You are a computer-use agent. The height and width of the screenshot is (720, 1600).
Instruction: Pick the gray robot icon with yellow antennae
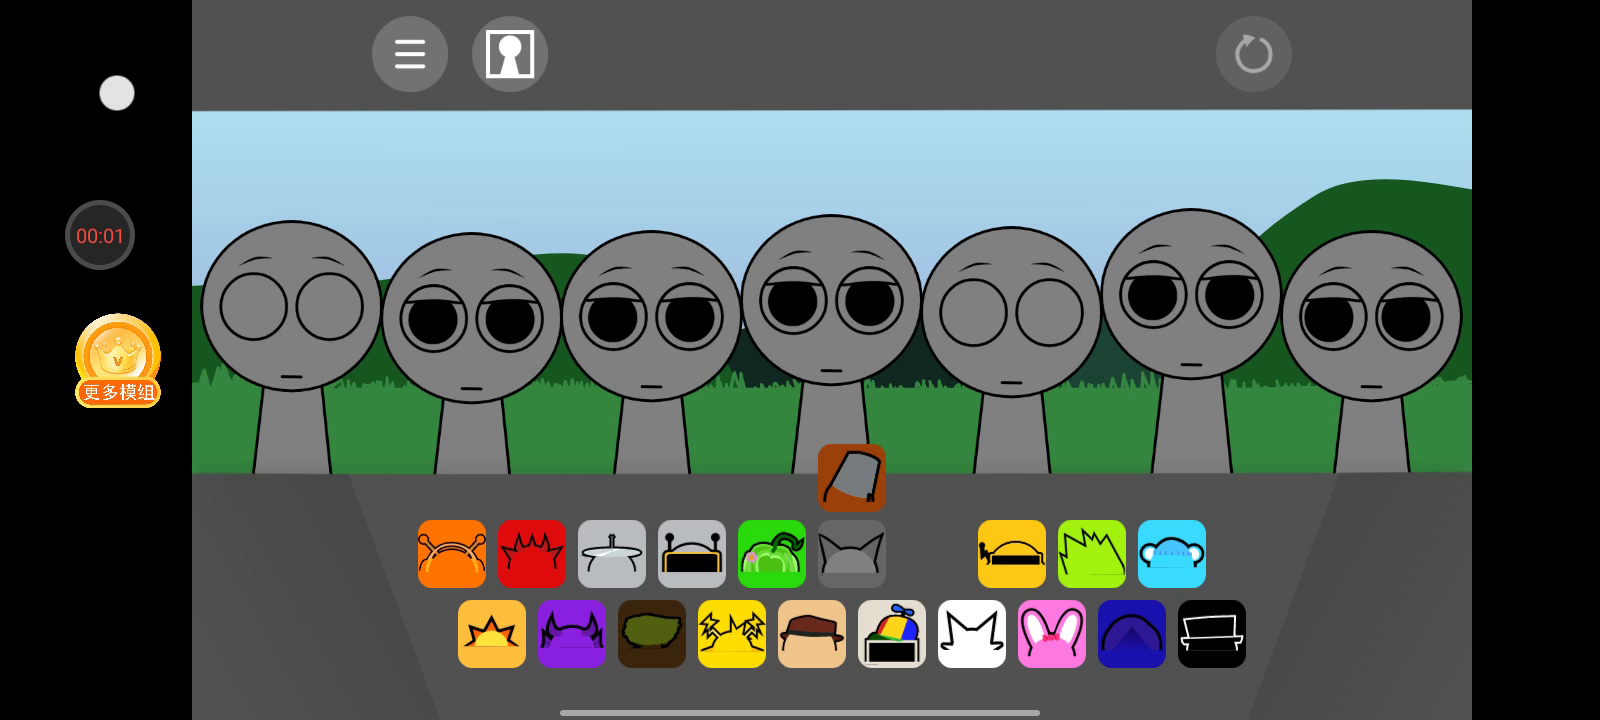692,554
